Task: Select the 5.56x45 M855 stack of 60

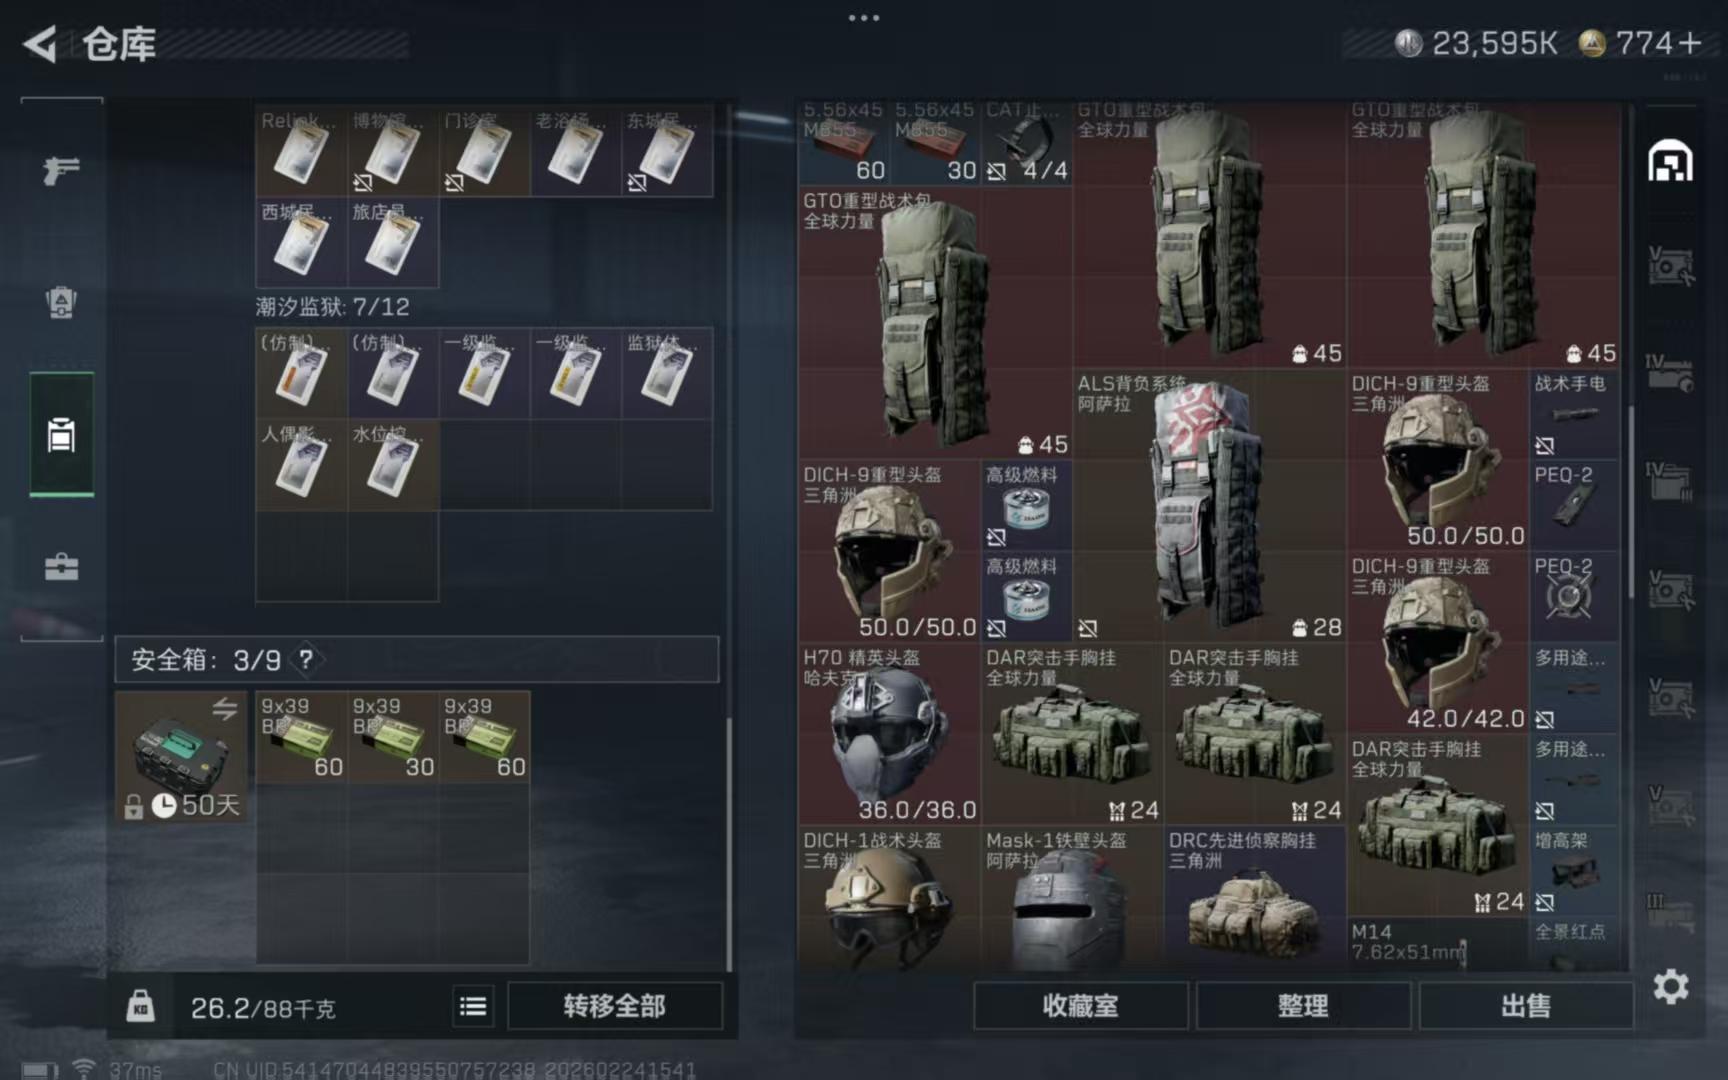Action: click(x=843, y=142)
